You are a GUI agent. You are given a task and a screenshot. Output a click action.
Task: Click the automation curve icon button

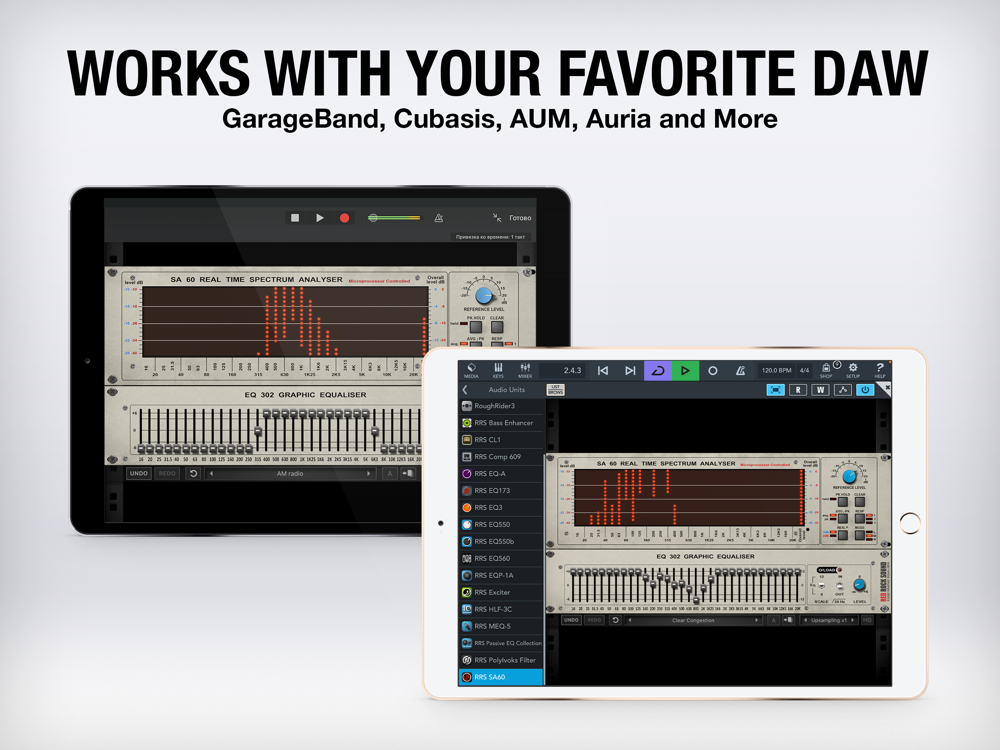pyautogui.click(x=842, y=390)
